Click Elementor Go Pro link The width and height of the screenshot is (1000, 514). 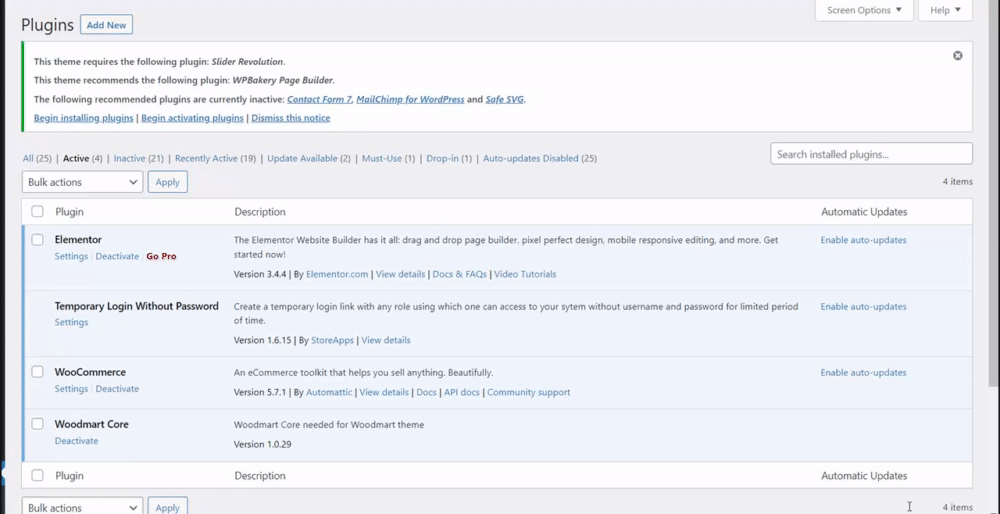click(x=161, y=256)
